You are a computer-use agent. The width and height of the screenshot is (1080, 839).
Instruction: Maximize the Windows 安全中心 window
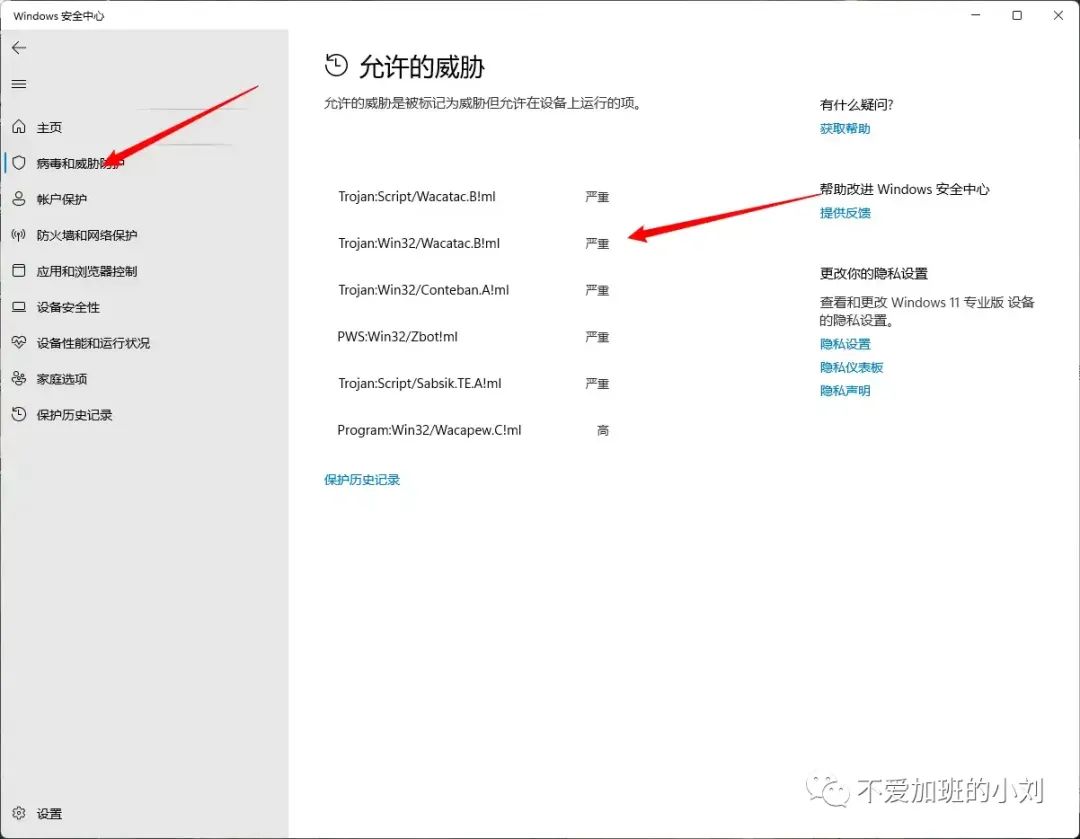(x=1017, y=15)
